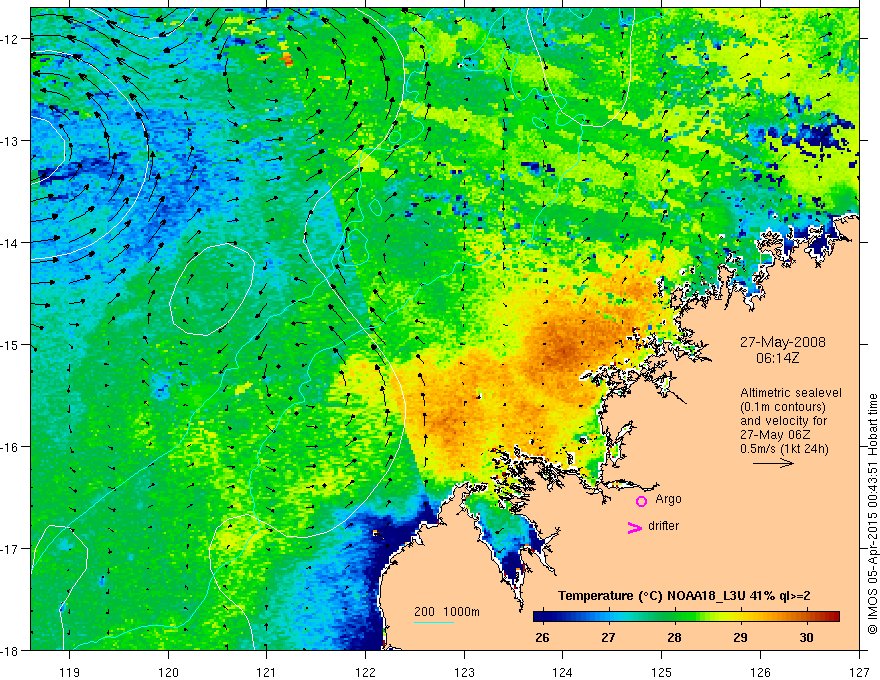
Task: Click the longitude label 124
Action: tap(563, 673)
